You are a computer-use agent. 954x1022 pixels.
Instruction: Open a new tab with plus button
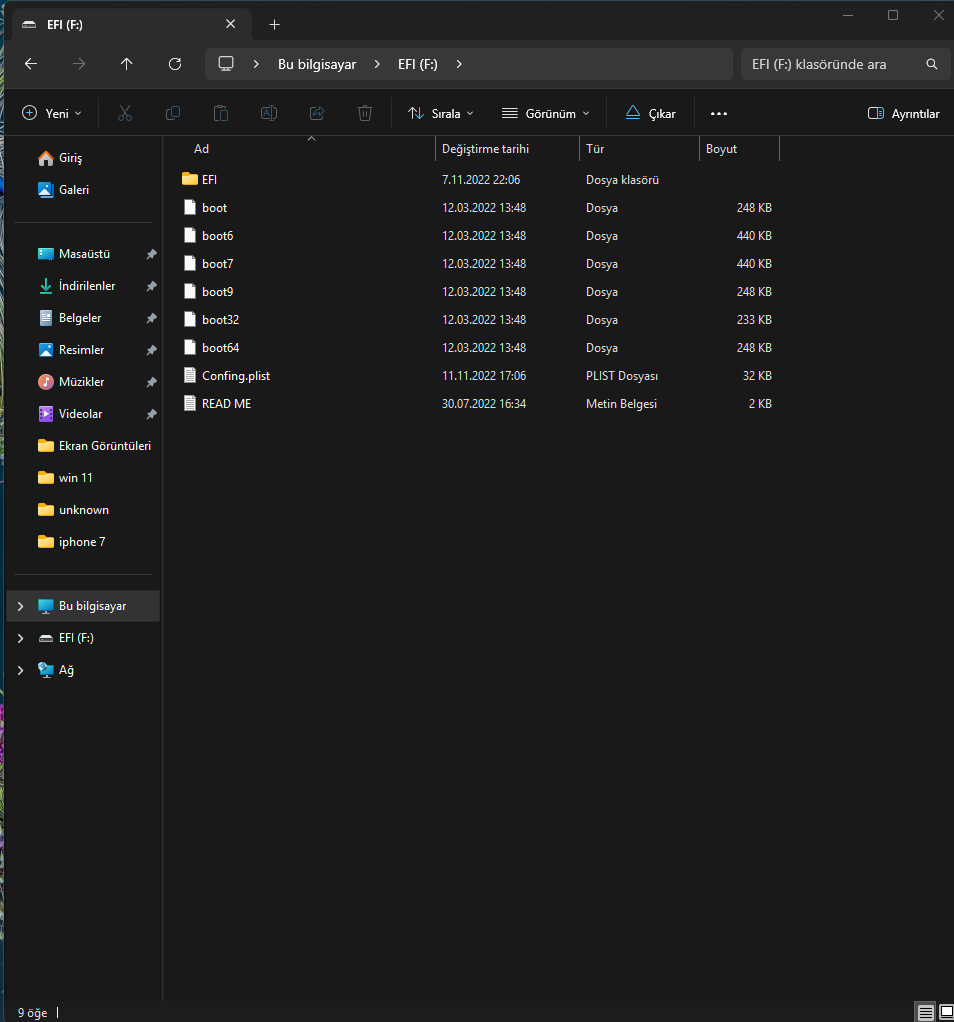click(x=275, y=24)
